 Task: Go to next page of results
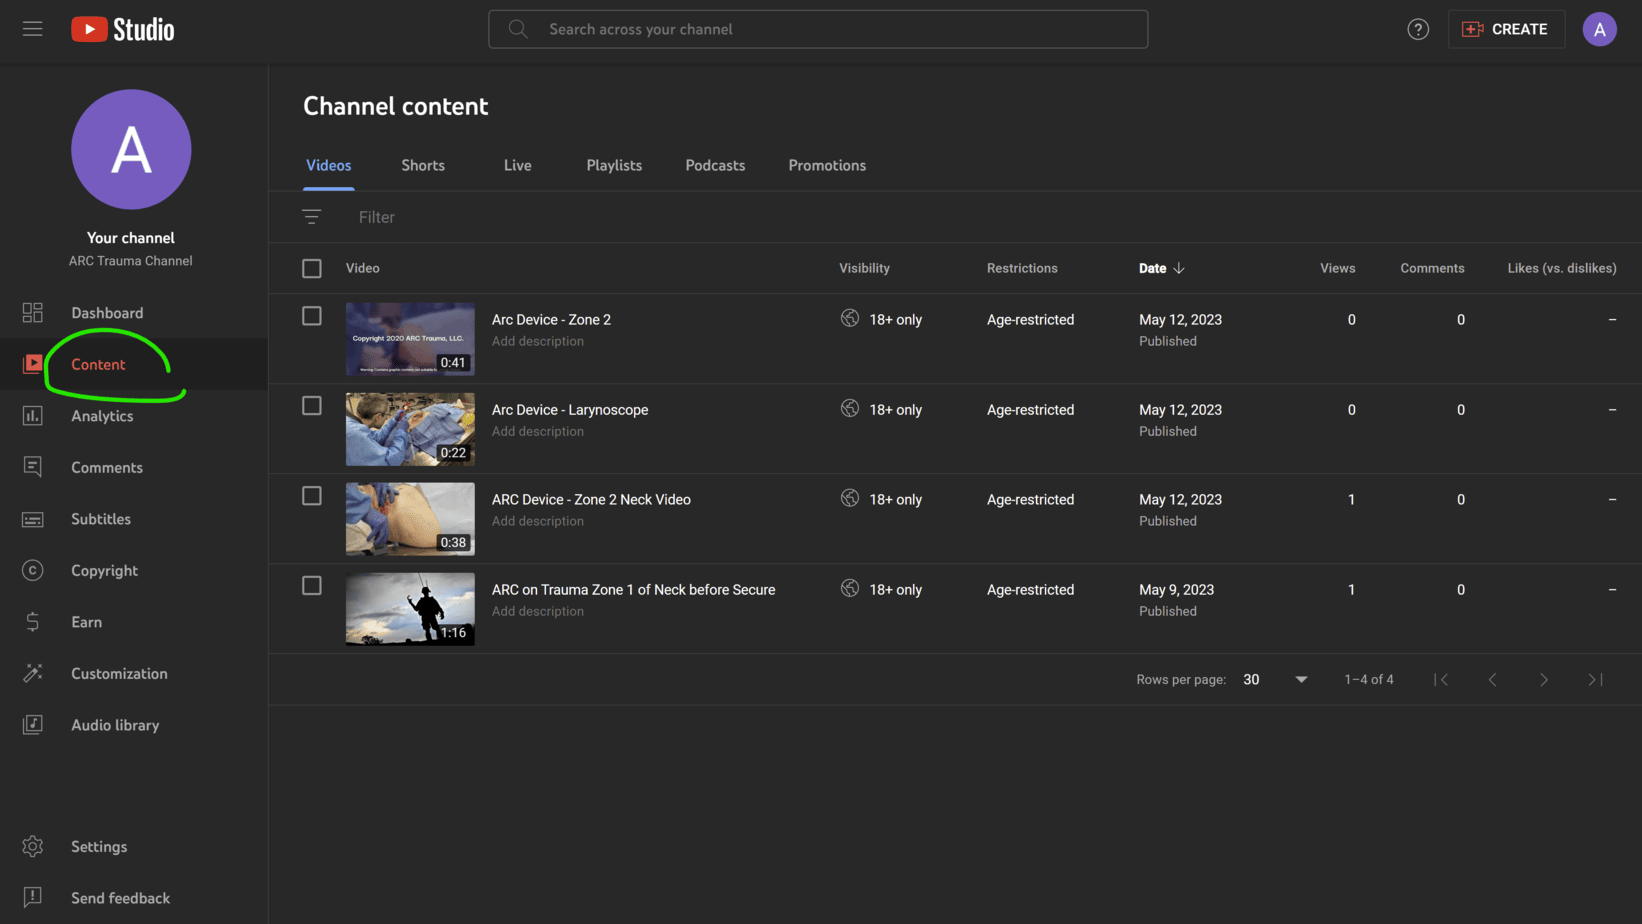pyautogui.click(x=1544, y=680)
